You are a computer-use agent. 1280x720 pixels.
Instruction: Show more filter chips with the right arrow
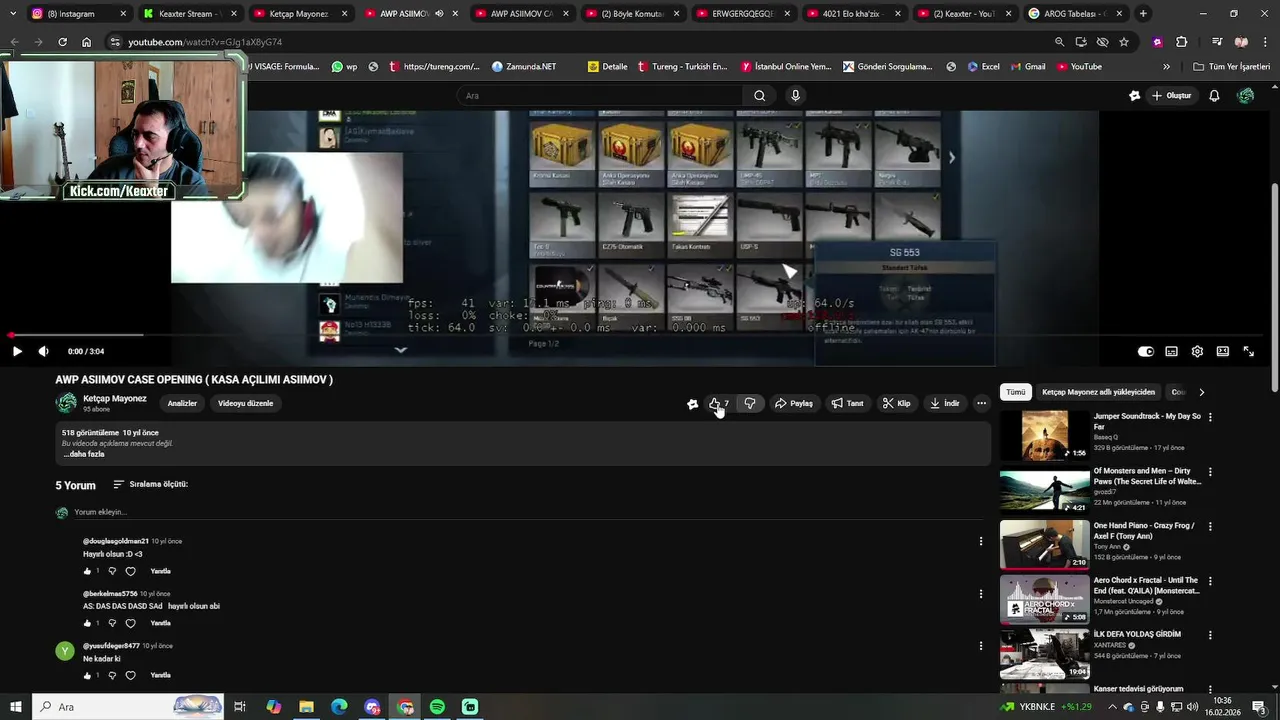point(1201,392)
